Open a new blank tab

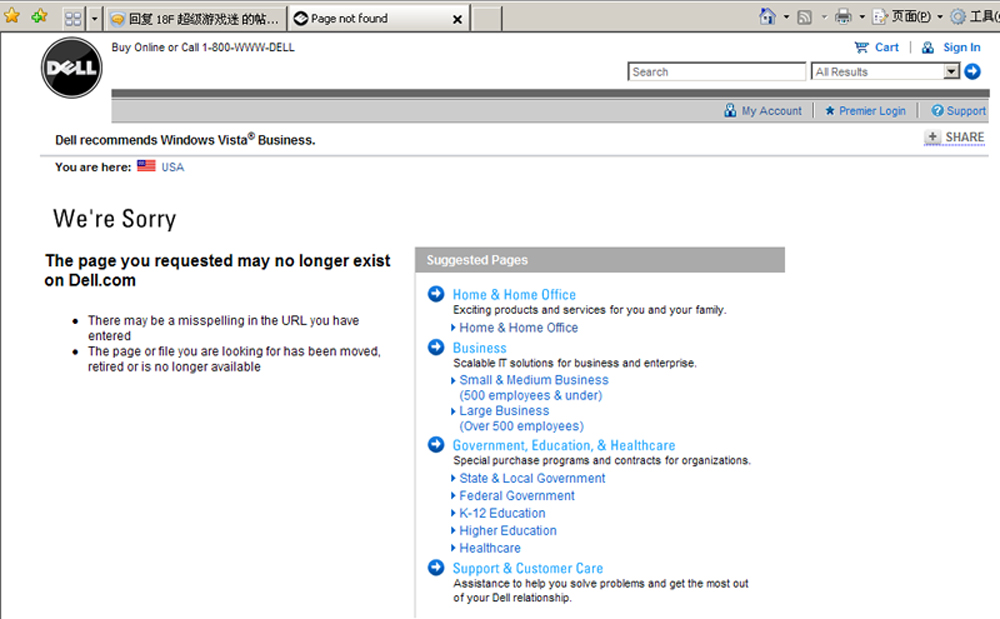click(x=487, y=18)
